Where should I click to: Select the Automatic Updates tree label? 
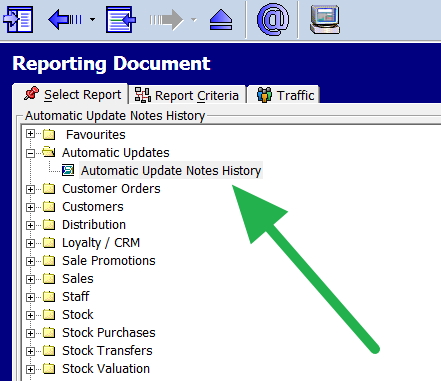click(116, 153)
